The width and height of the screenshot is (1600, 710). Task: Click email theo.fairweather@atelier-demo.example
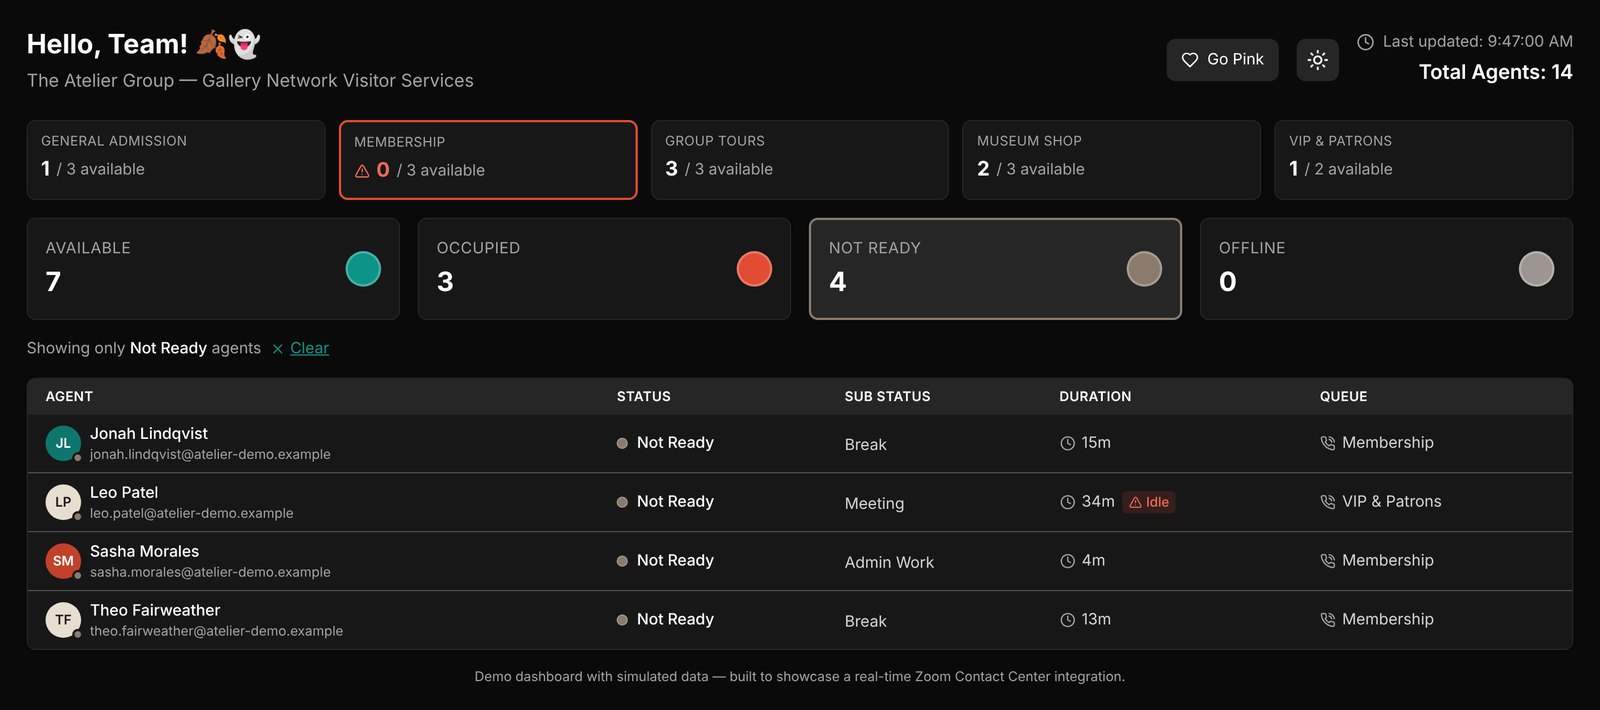[x=216, y=631]
